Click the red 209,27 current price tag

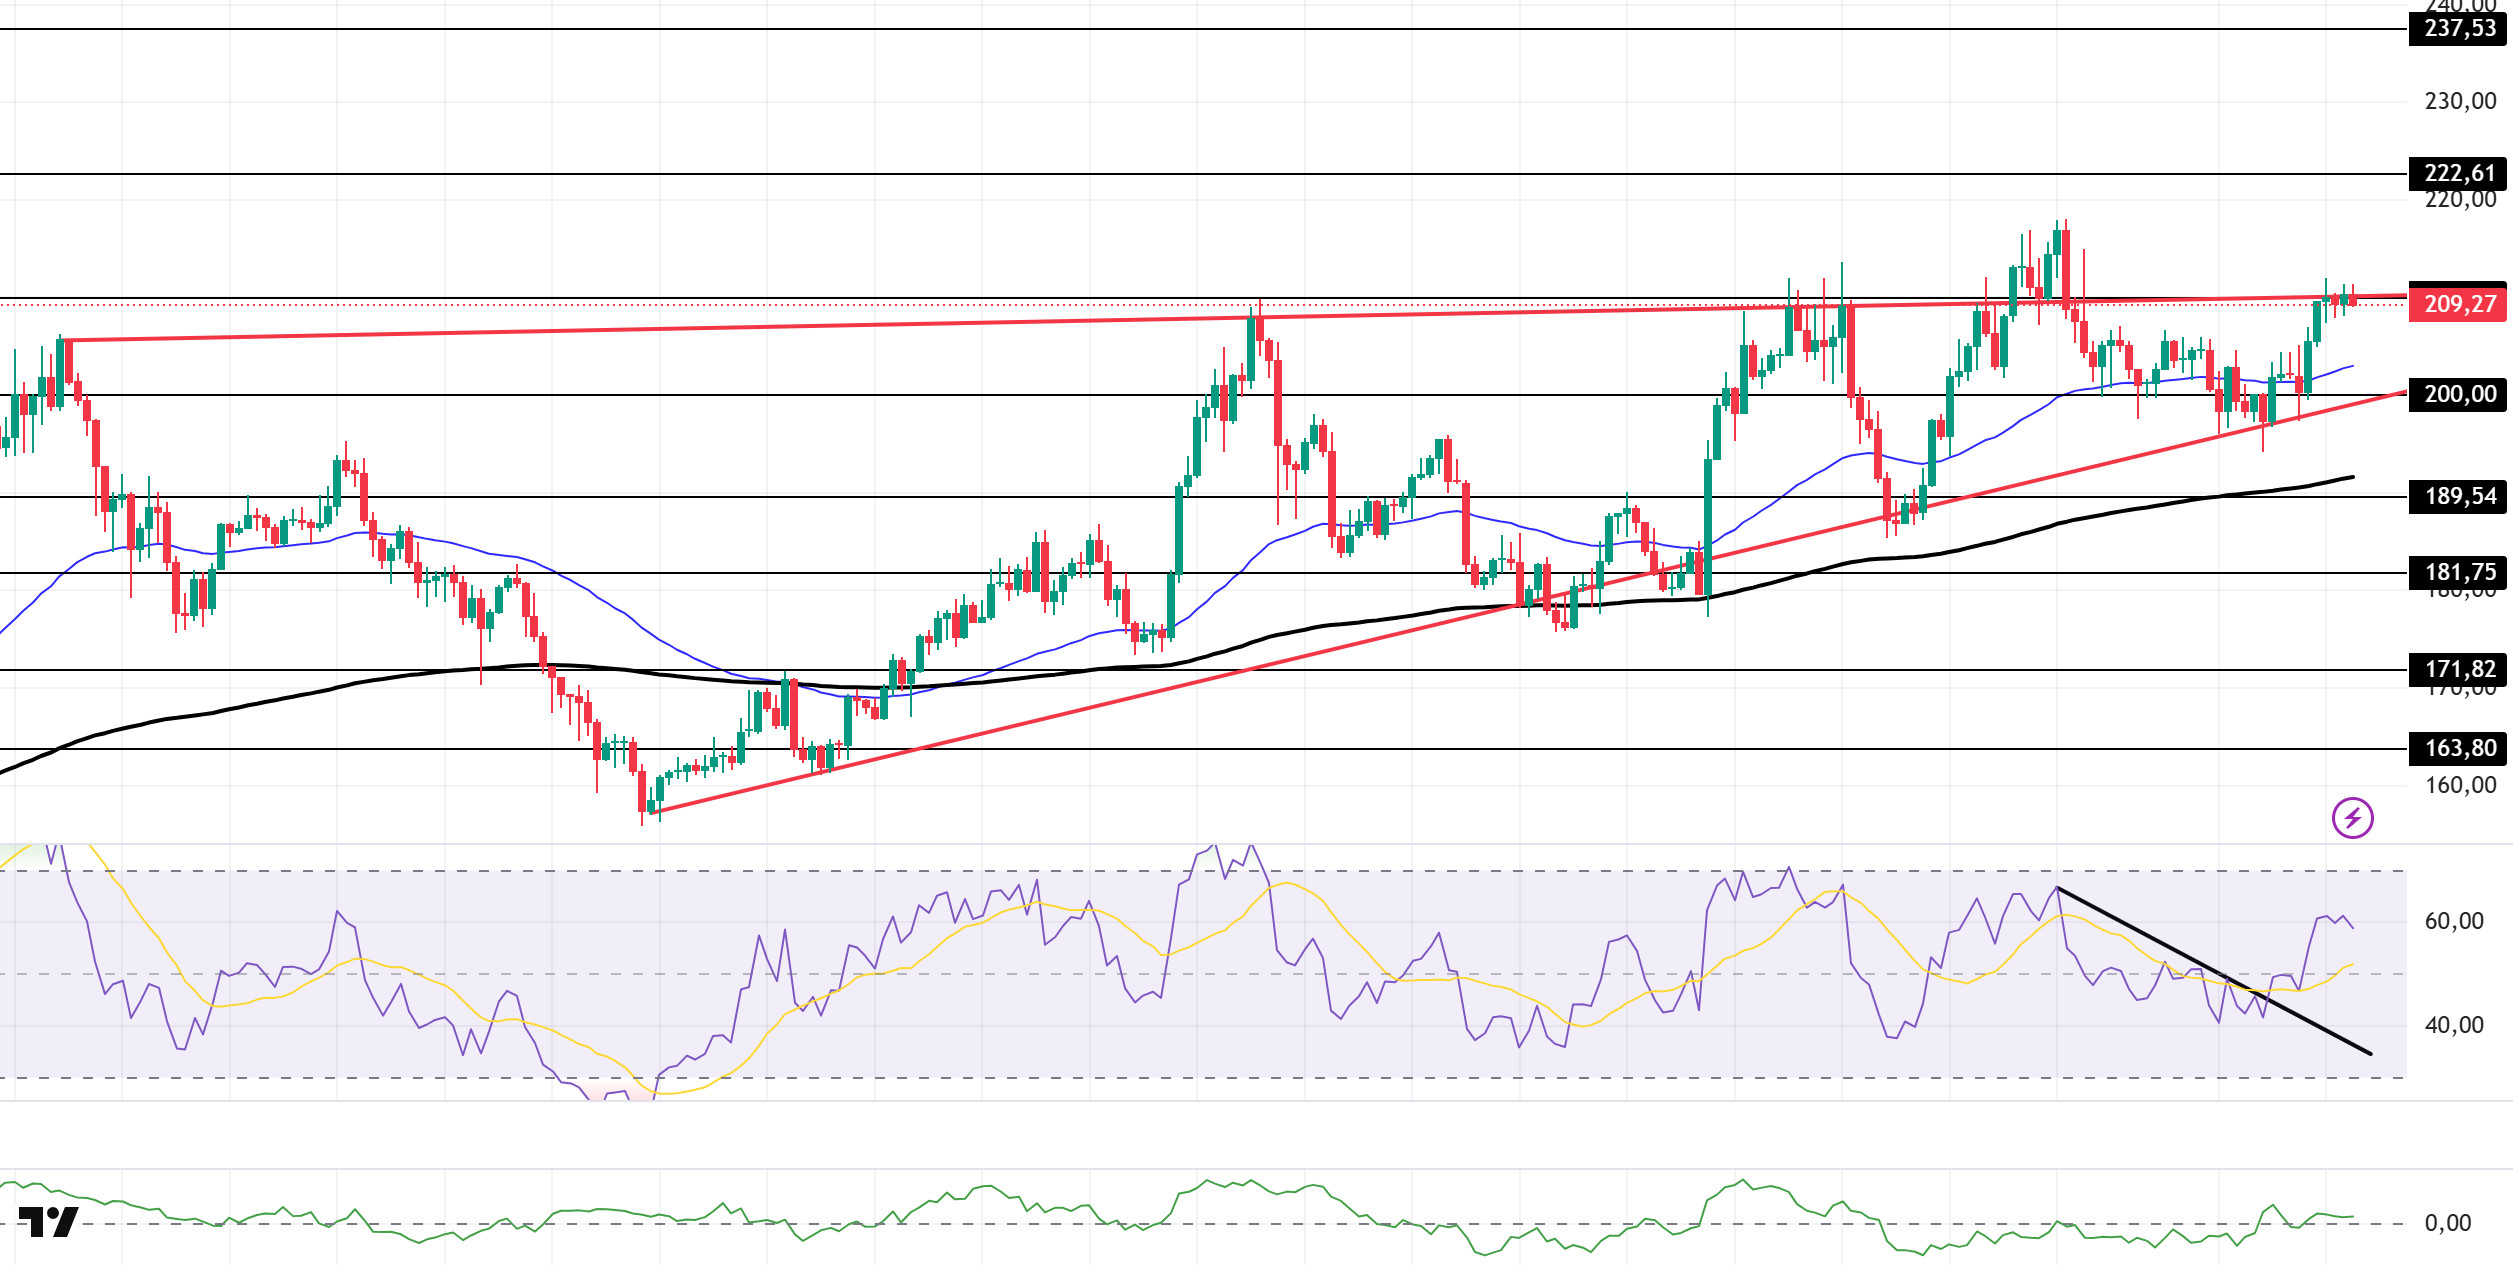tap(2460, 304)
